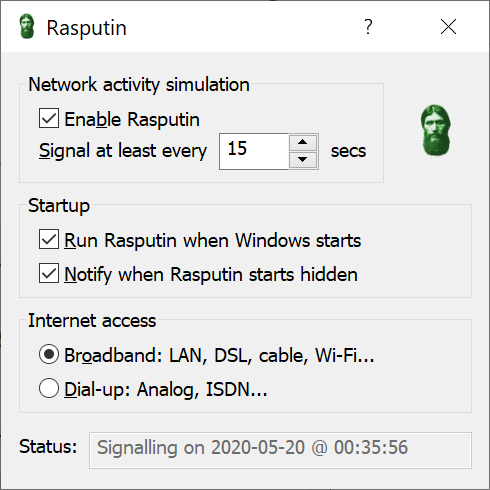Click the Internet access group heading
Image resolution: width=490 pixels, height=490 pixels.
click(x=92, y=320)
